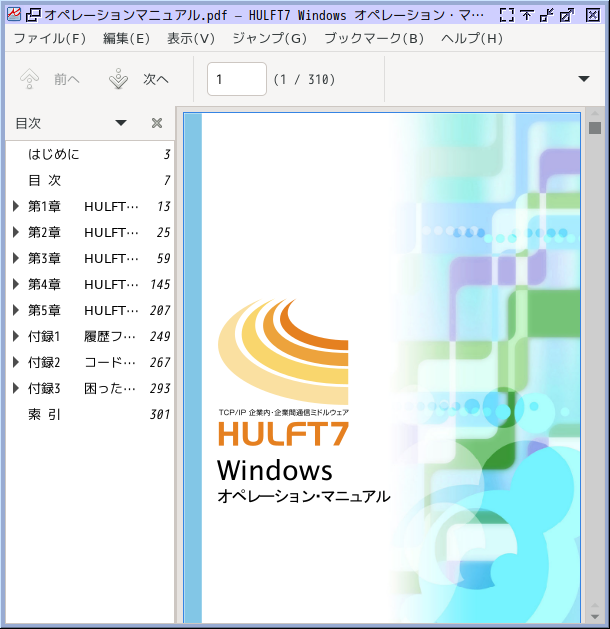
Task: Select 付録3 困った… entry text
Action: 82,388
